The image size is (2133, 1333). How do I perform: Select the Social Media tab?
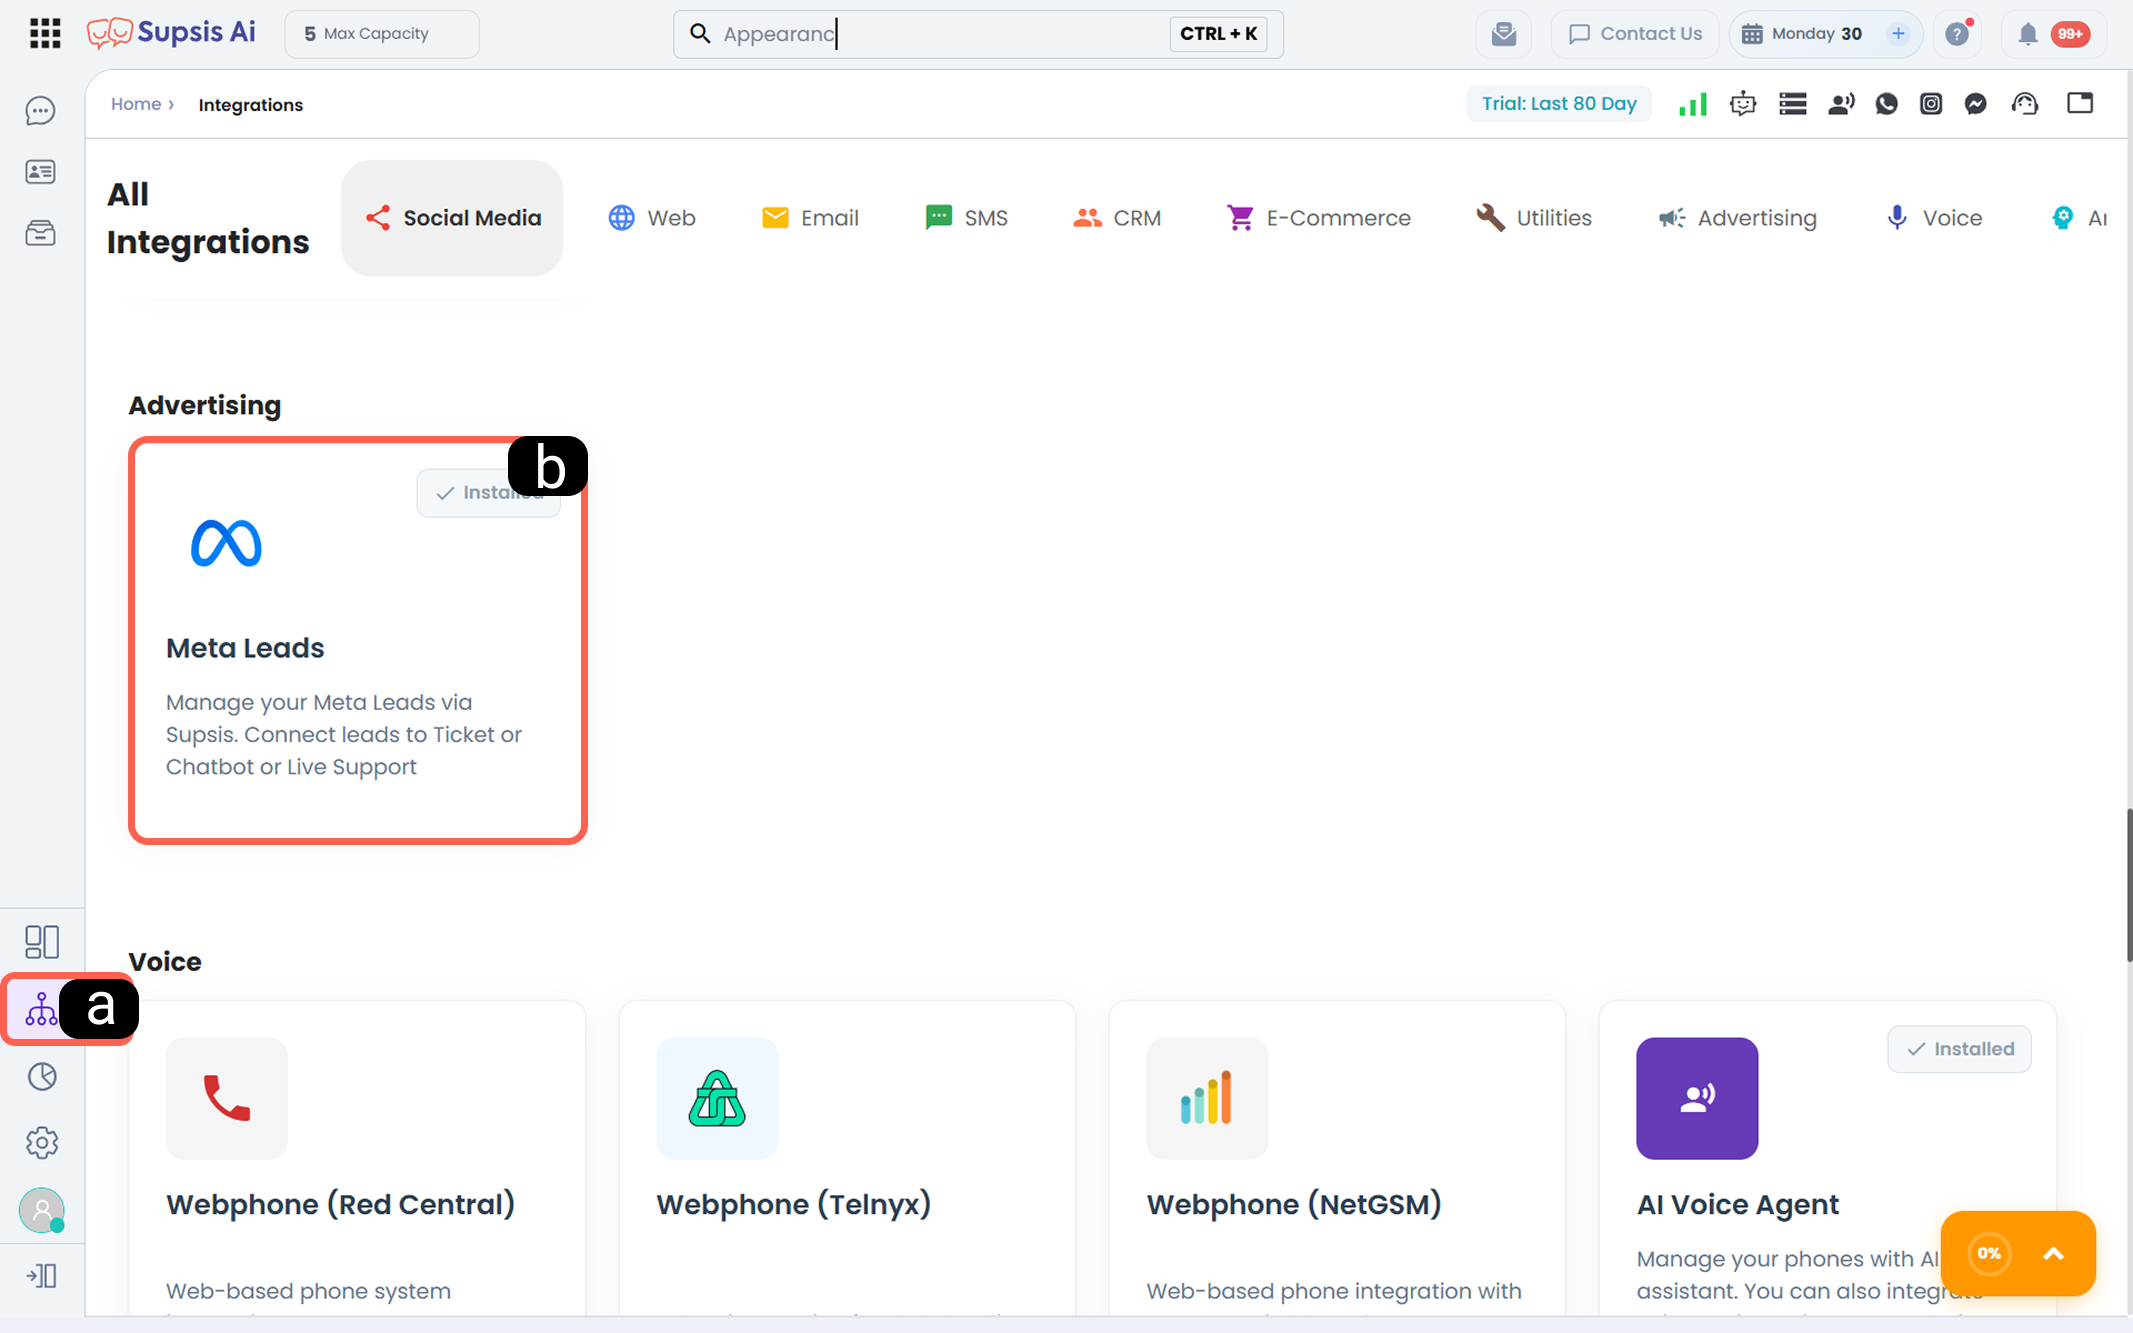452,218
